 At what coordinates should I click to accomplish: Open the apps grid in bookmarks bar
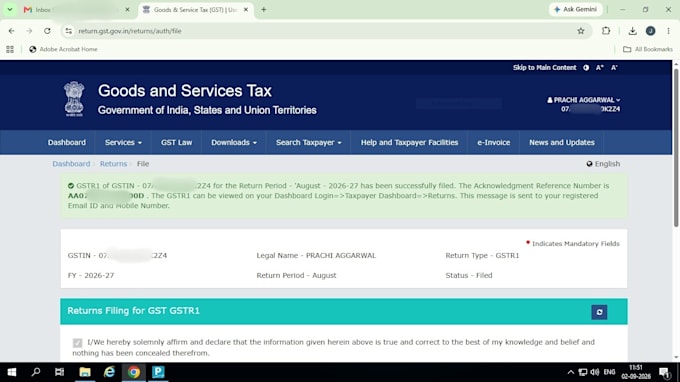tap(10, 49)
